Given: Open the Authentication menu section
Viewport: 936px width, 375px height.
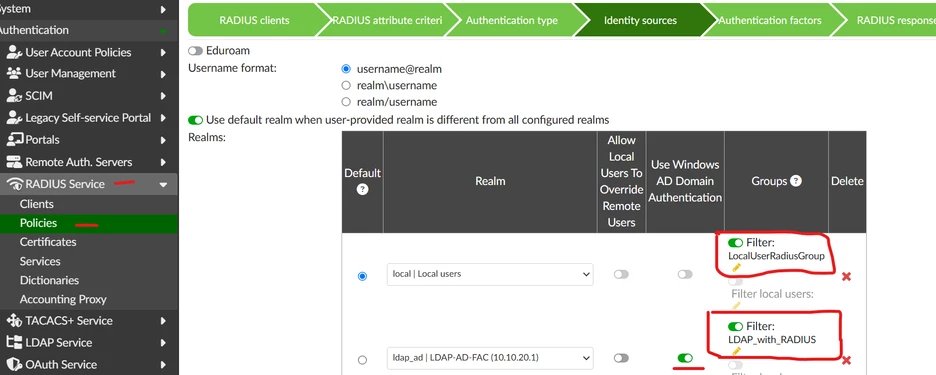Looking at the screenshot, I should [89, 30].
